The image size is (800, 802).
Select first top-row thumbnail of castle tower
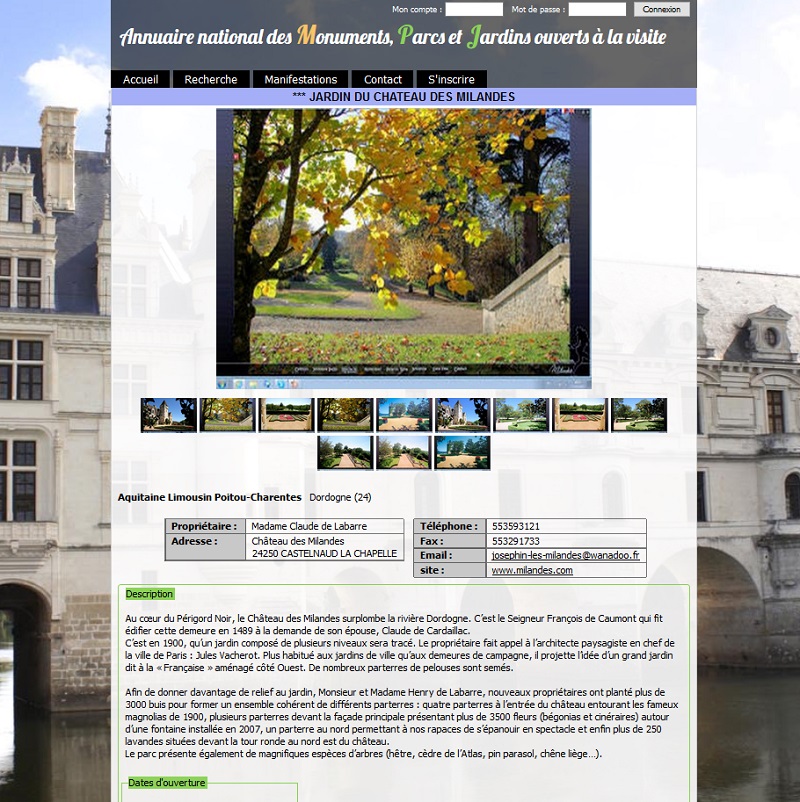coord(169,415)
